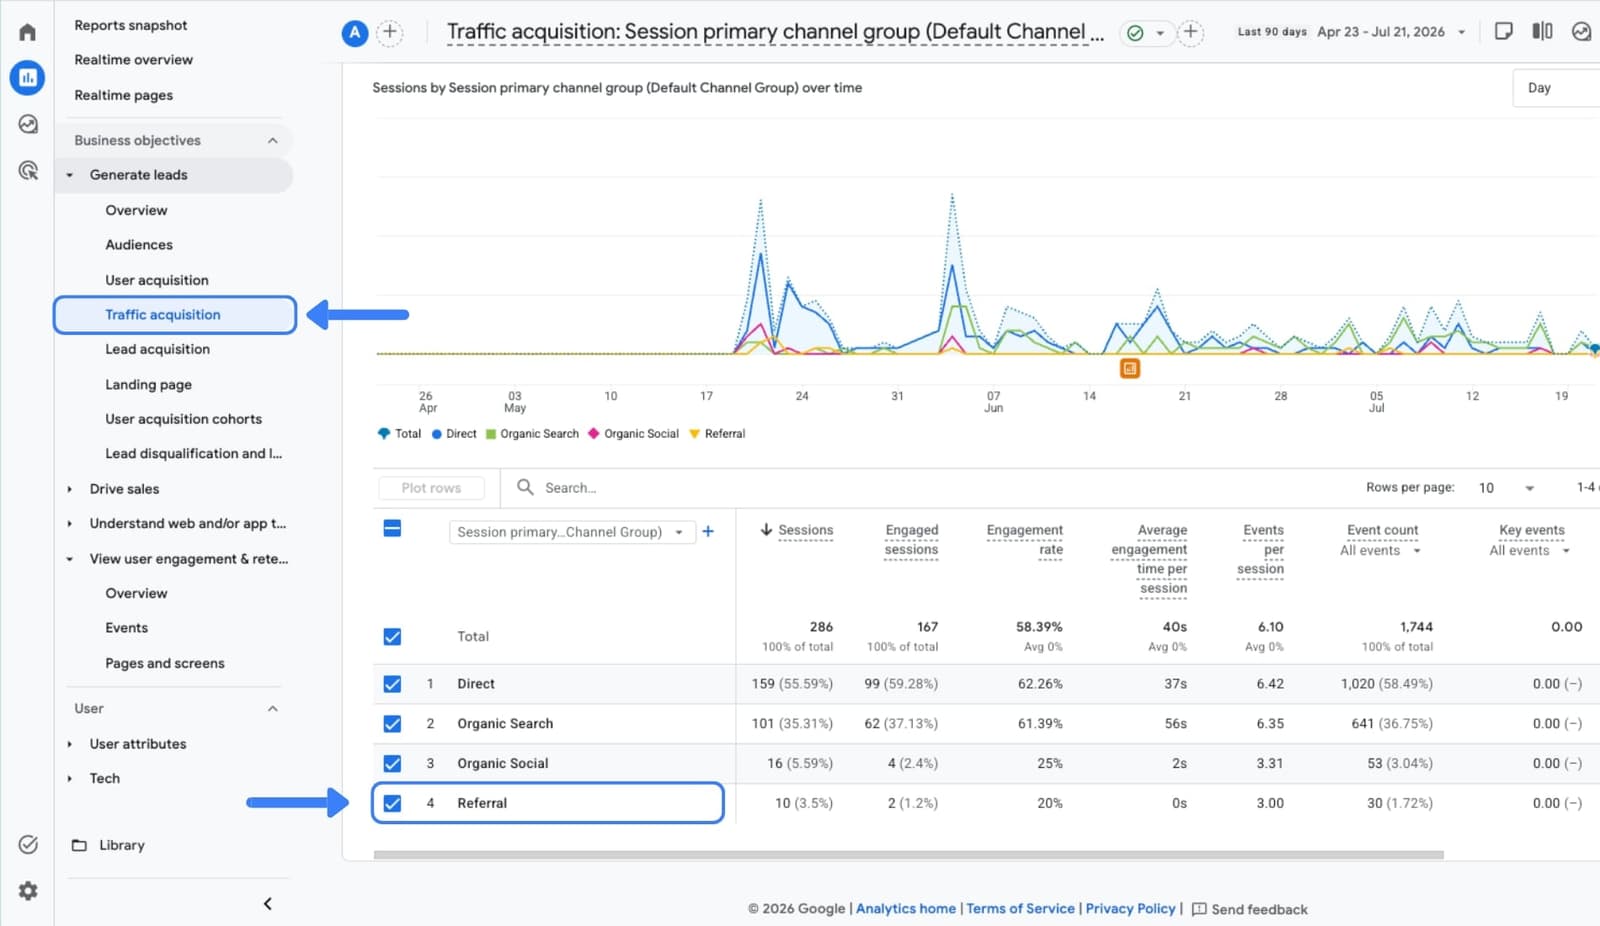Click into the table Search field
The image size is (1600, 926).
click(570, 488)
